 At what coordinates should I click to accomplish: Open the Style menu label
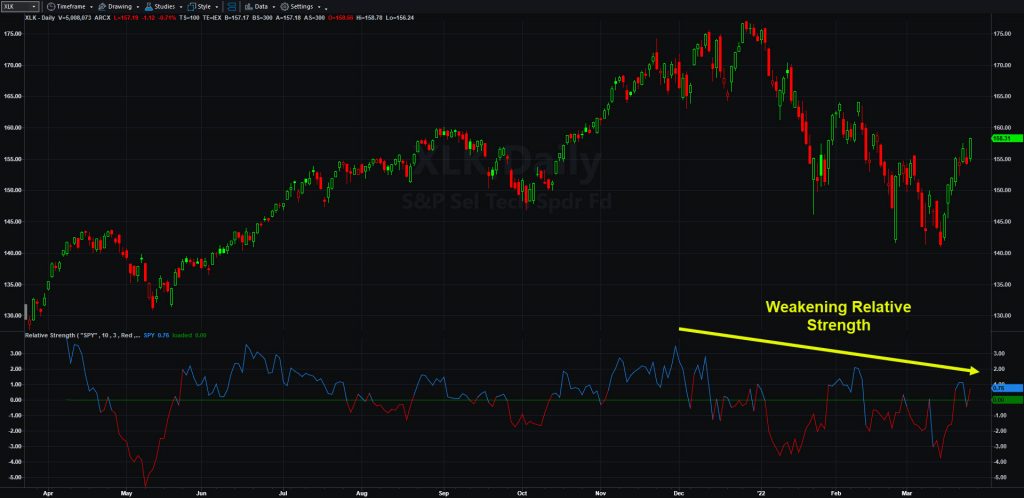(x=204, y=7)
